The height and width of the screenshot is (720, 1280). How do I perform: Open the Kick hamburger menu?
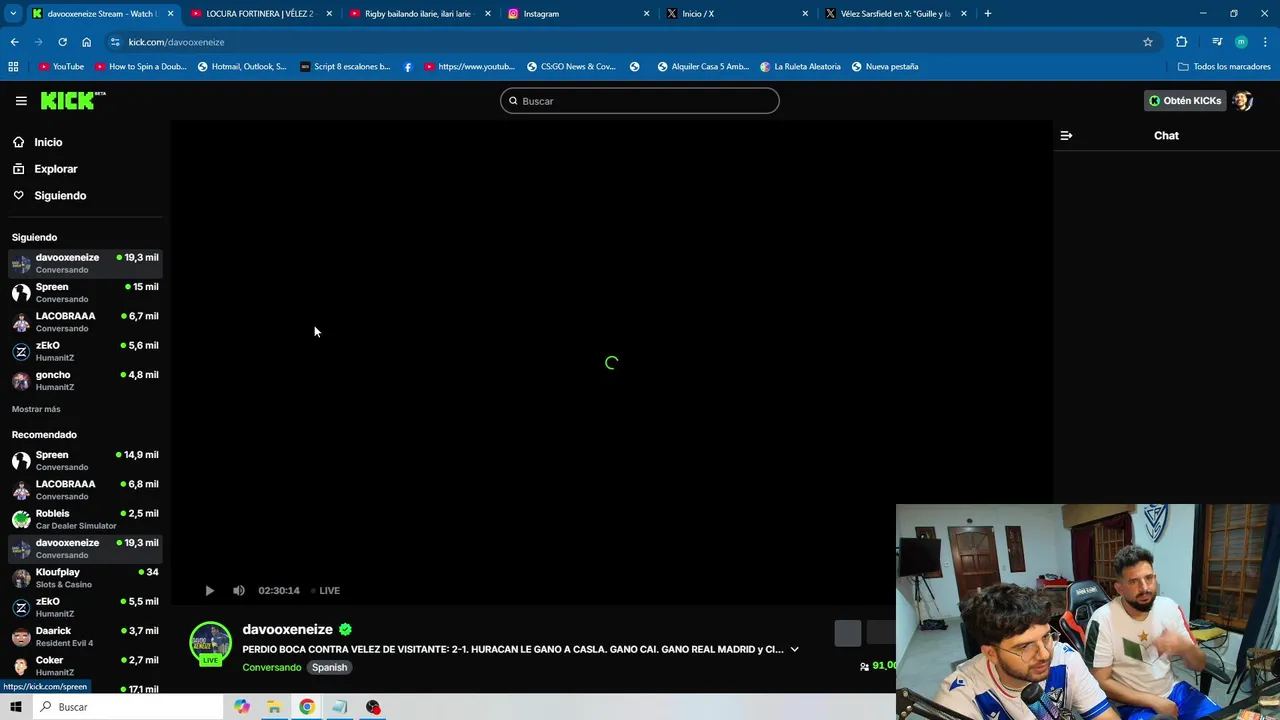click(21, 101)
